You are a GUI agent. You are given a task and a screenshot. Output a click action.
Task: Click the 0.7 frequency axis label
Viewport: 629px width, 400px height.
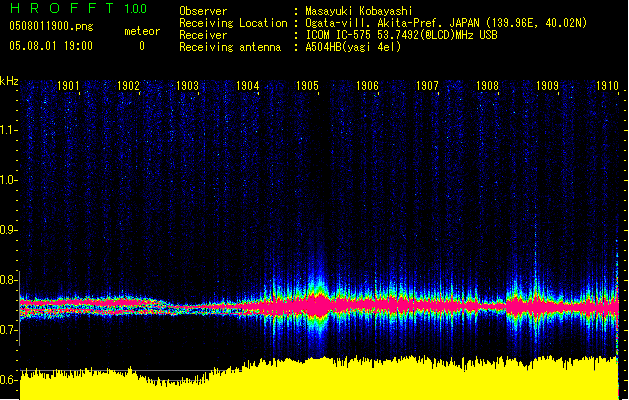click(9, 330)
